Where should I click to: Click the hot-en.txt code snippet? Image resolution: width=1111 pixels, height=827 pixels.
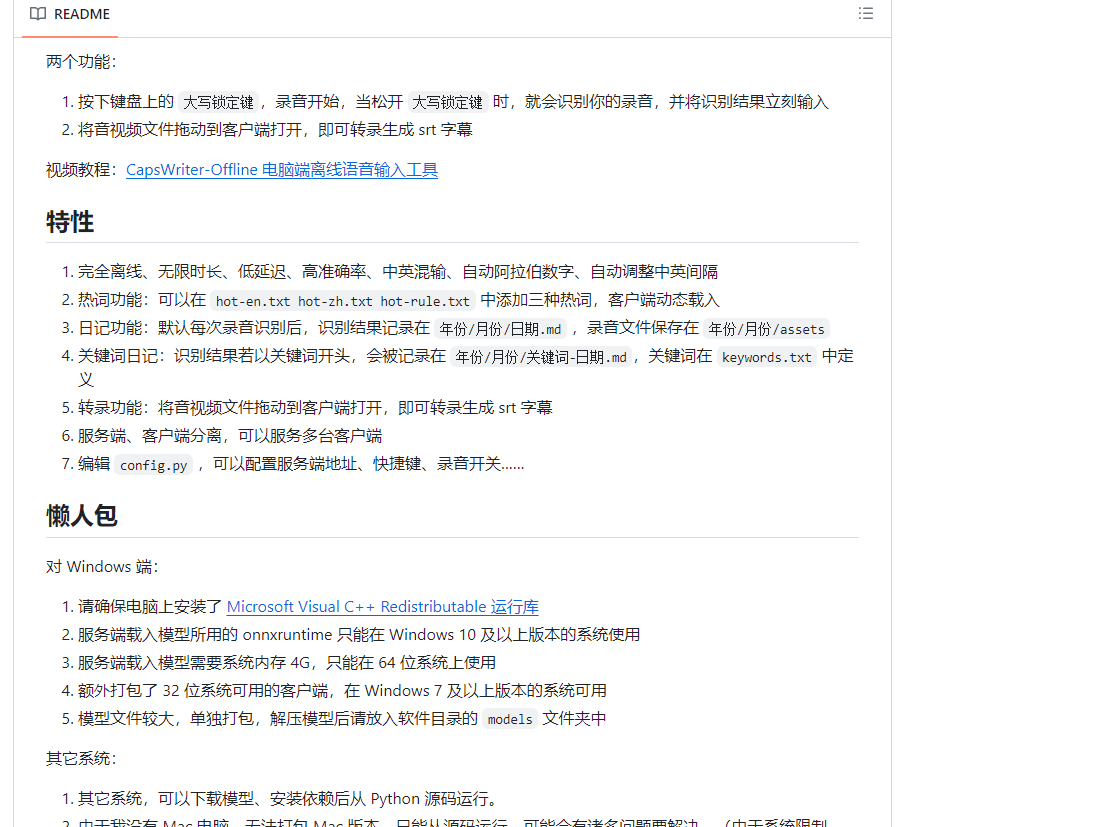click(x=251, y=300)
